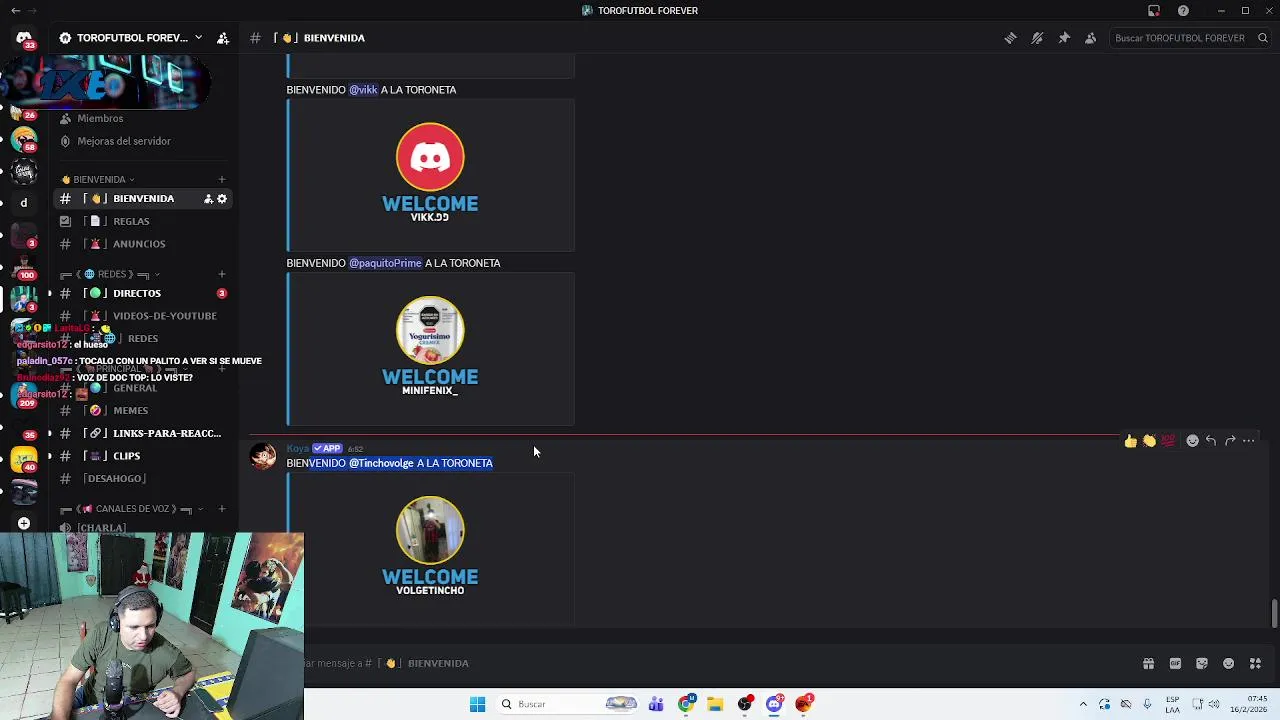
Task: React with 100 emoji
Action: (1168, 441)
